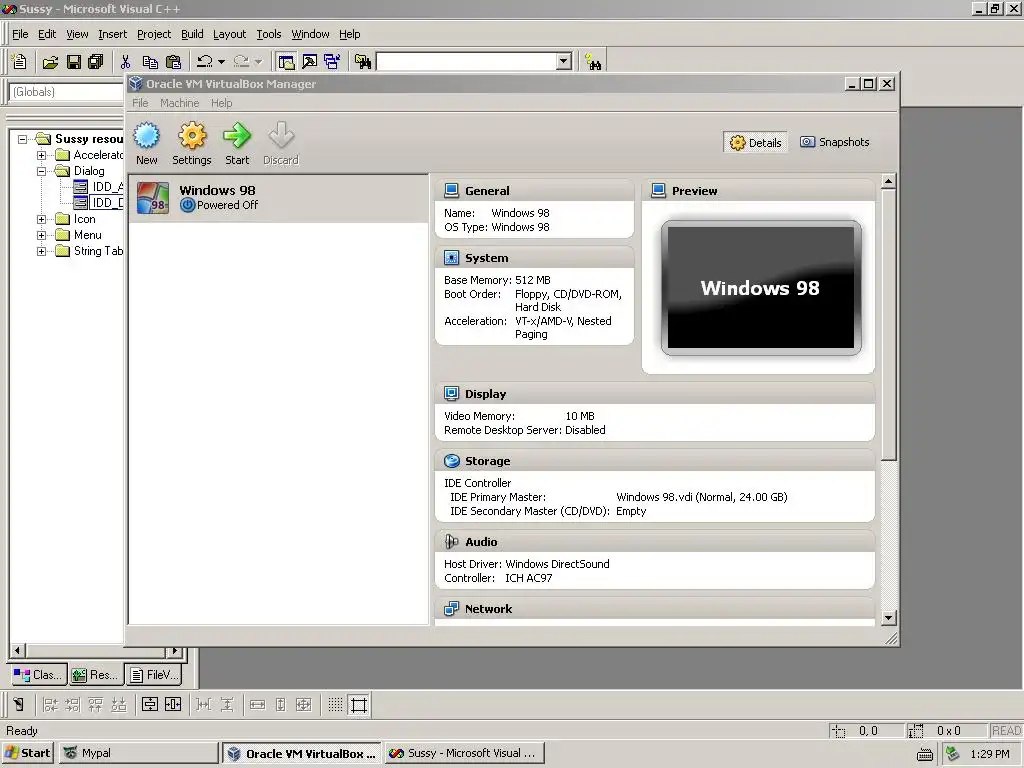This screenshot has width=1024, height=768.
Task: Collapse the Dialog folder node
Action: pos(41,171)
